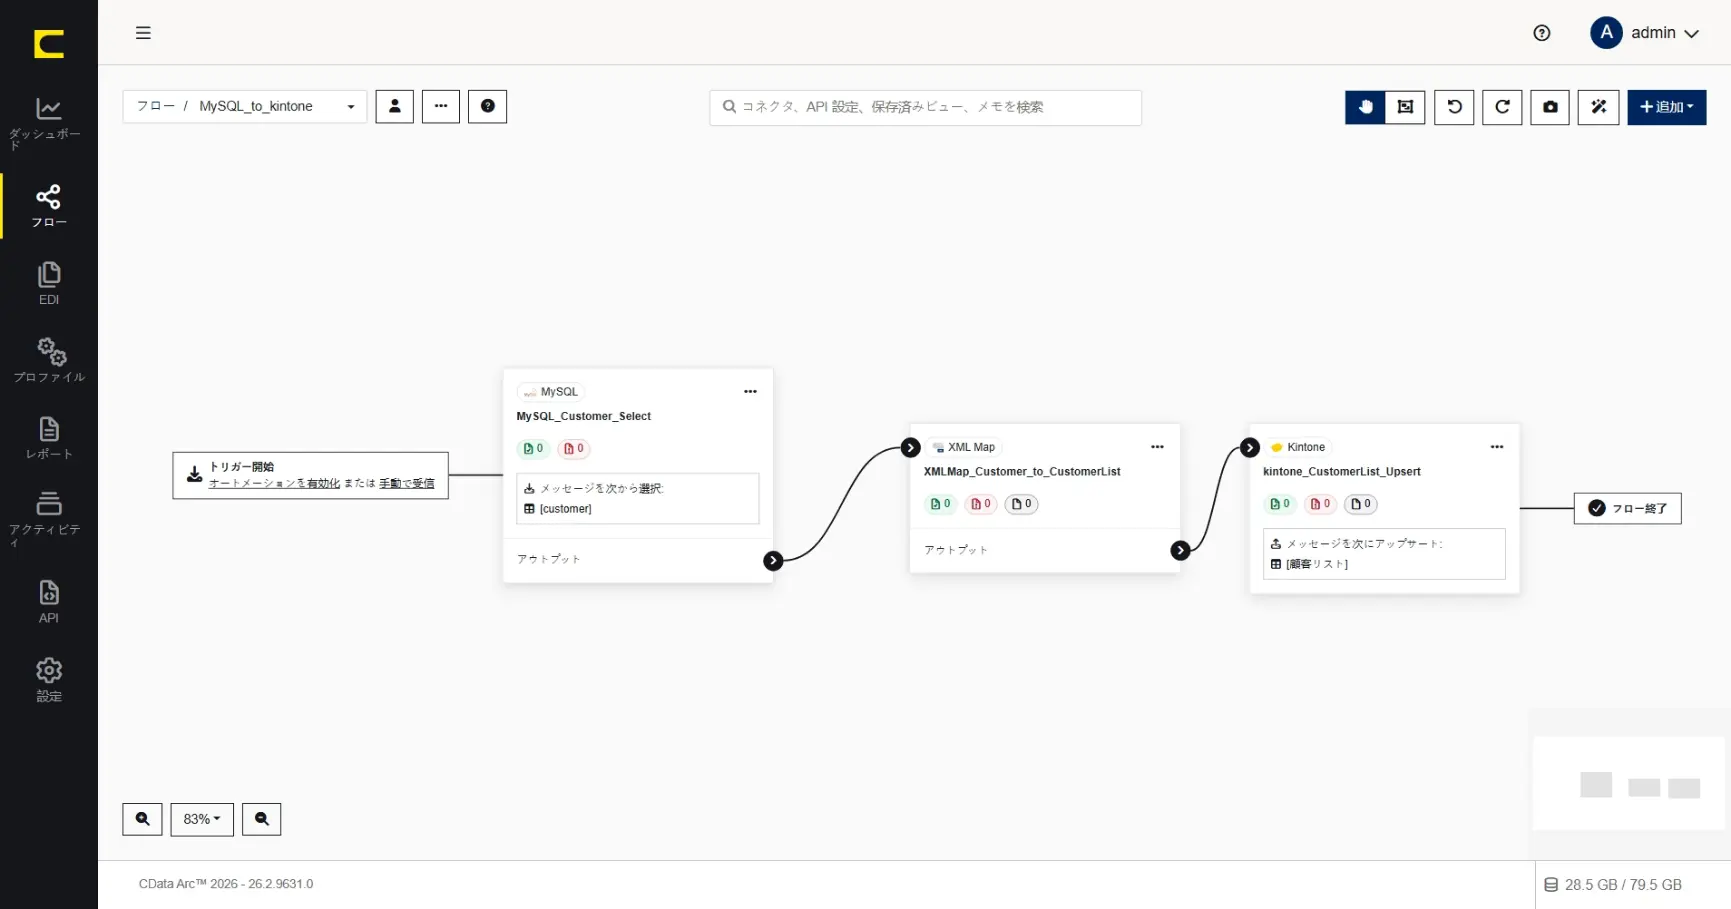The image size is (1731, 909).
Task: Click MySQL connector red error count badge
Action: click(x=574, y=449)
